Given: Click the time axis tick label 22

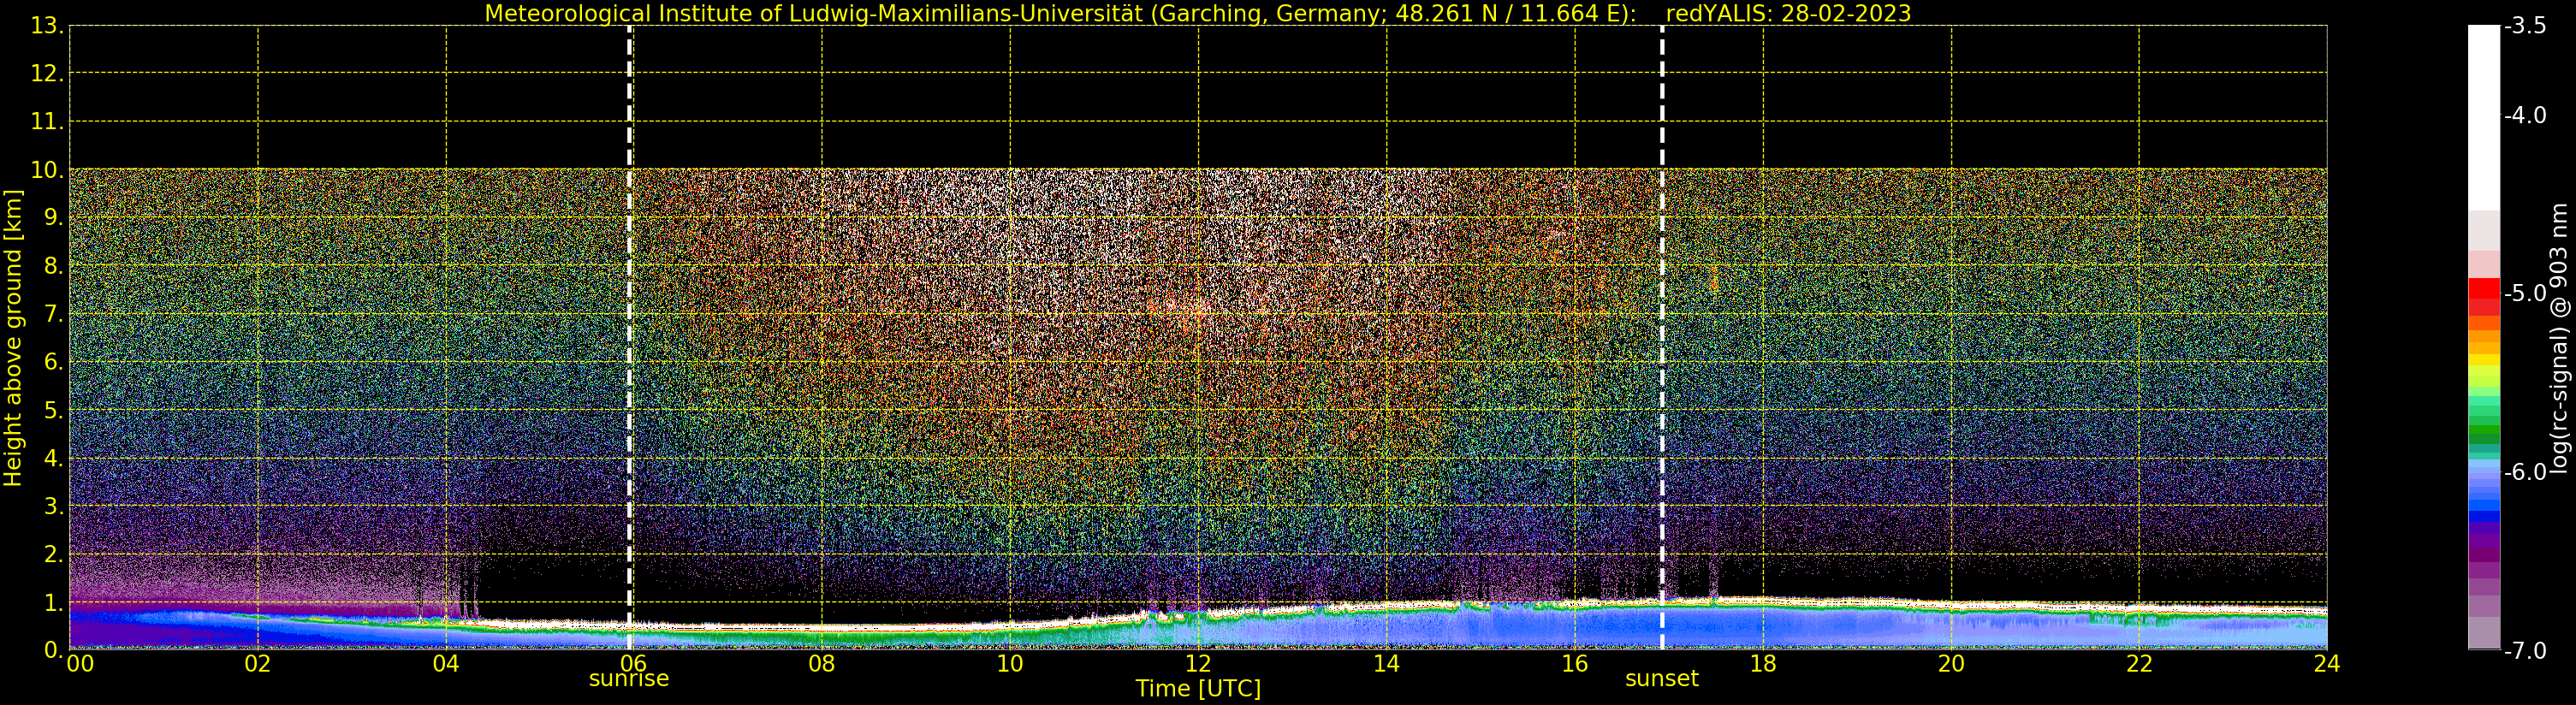Looking at the screenshot, I should 2139,664.
